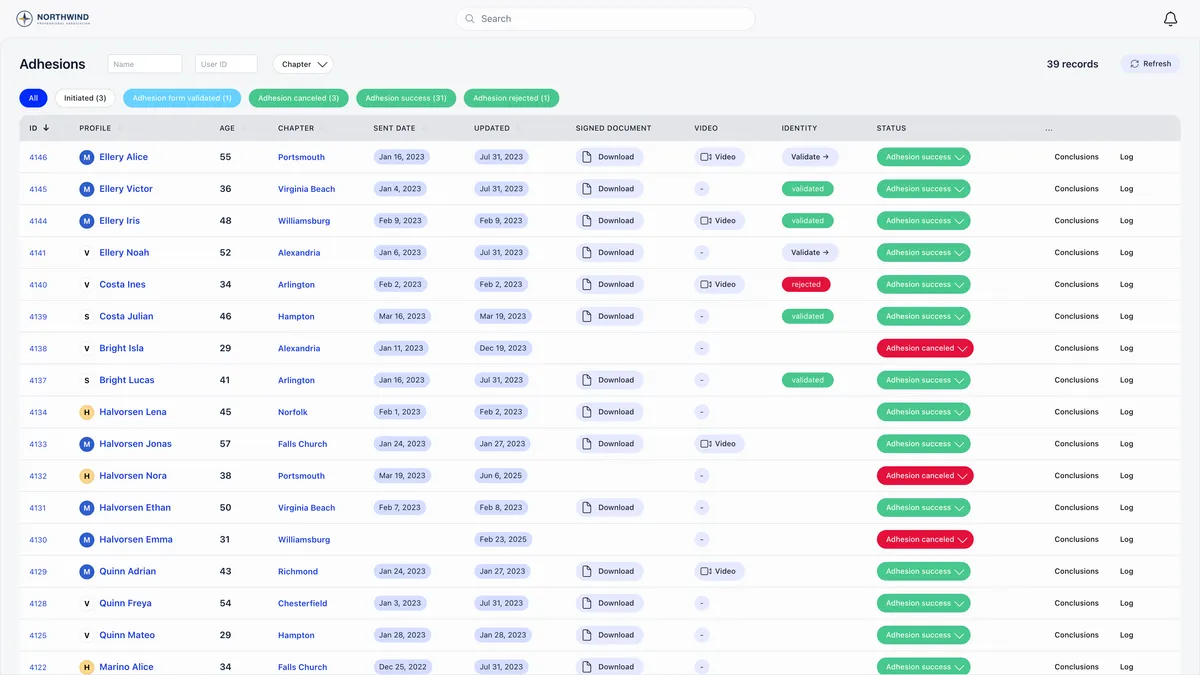Click document icon in Ellery Noah's Download

[587, 253]
